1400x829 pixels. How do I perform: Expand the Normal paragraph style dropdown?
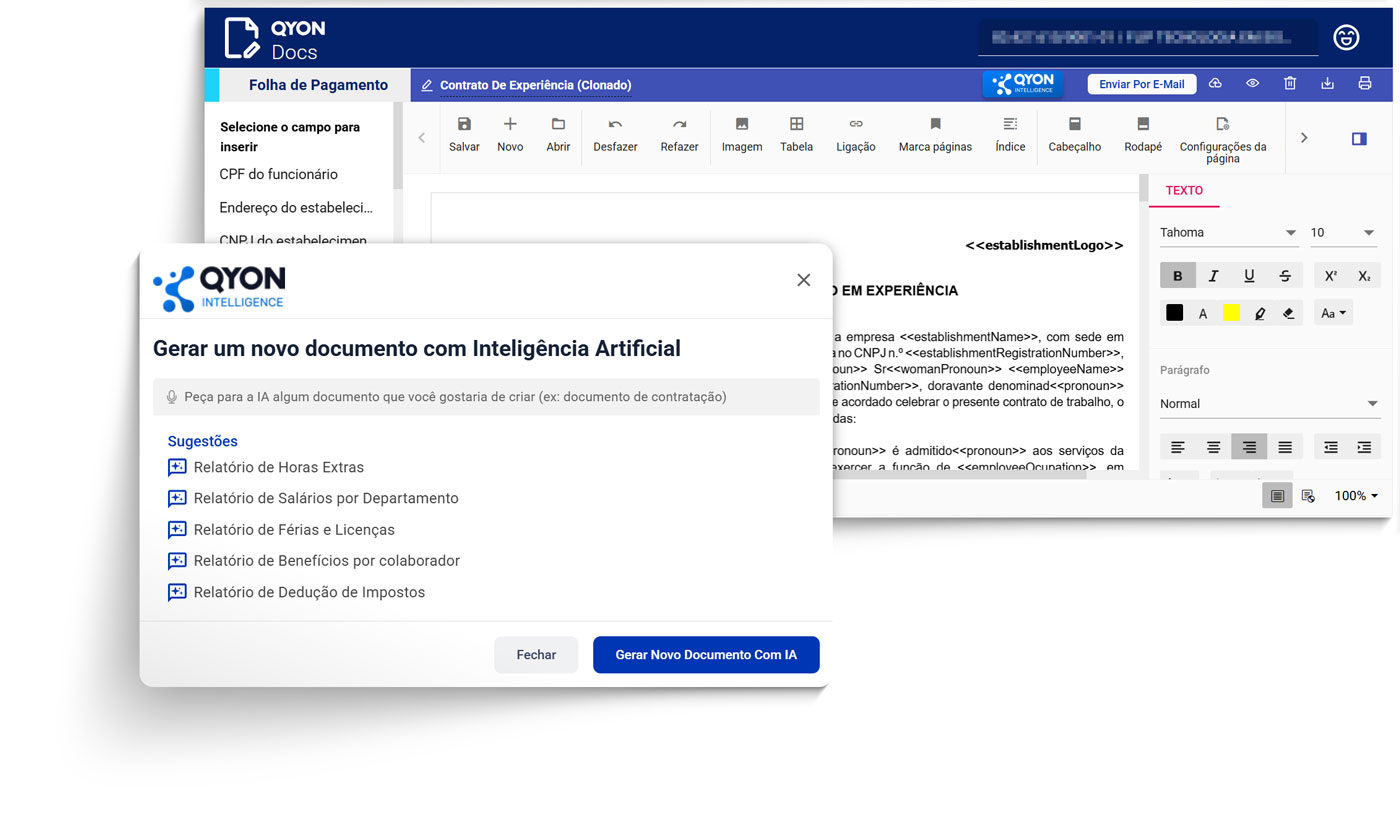pos(1269,404)
